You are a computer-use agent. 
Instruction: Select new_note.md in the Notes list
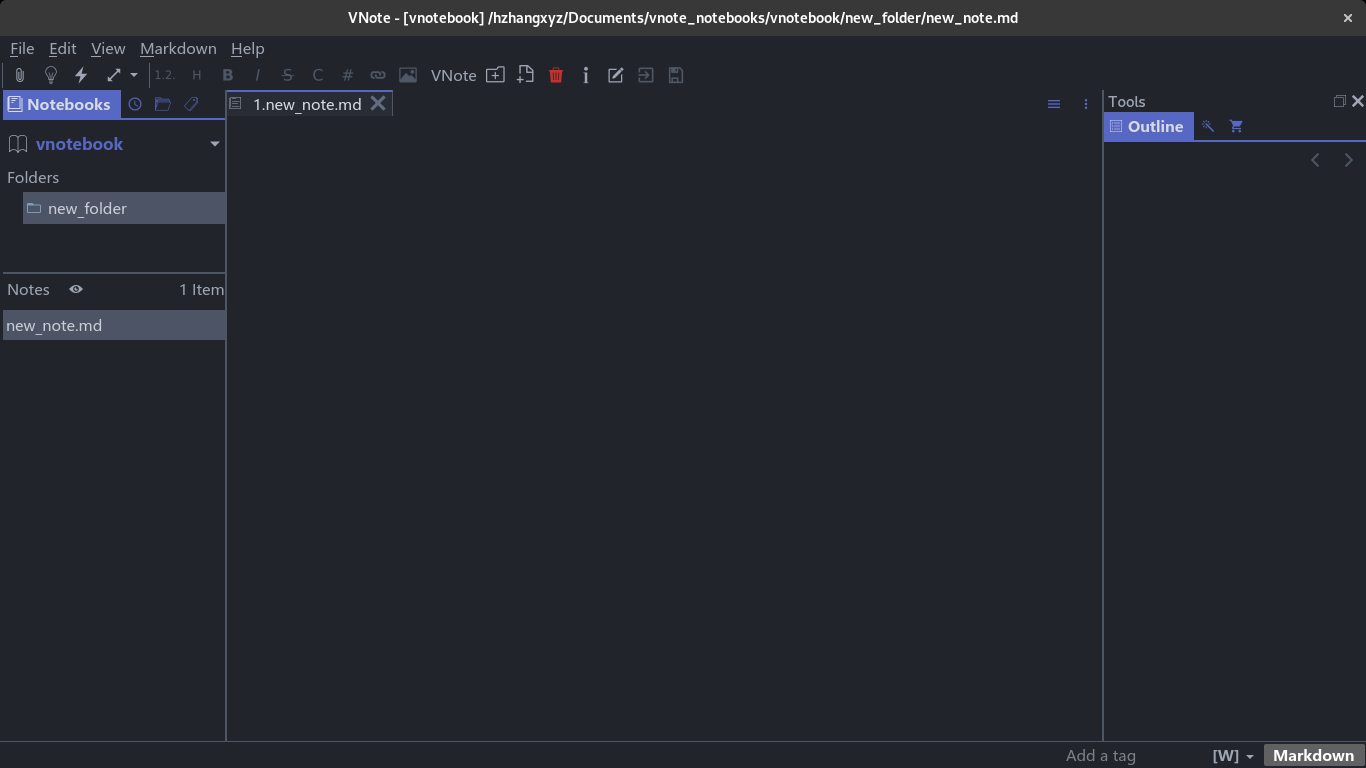click(x=114, y=325)
